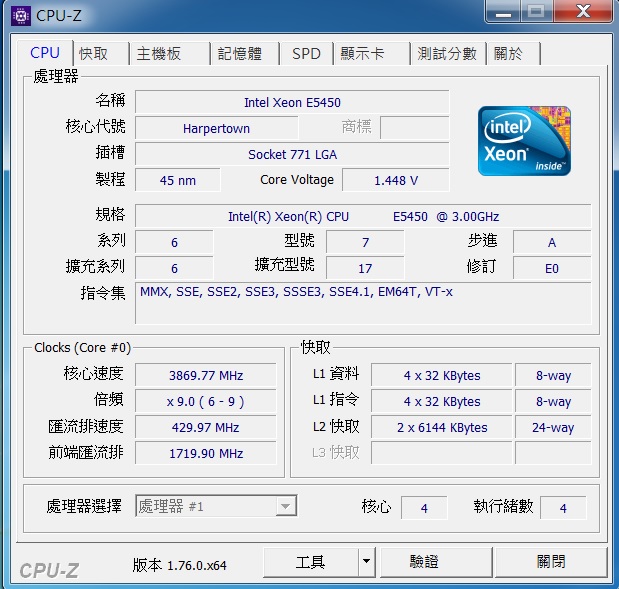Click the Intel Xeon inside logo
The width and height of the screenshot is (619, 589).
coord(524,141)
